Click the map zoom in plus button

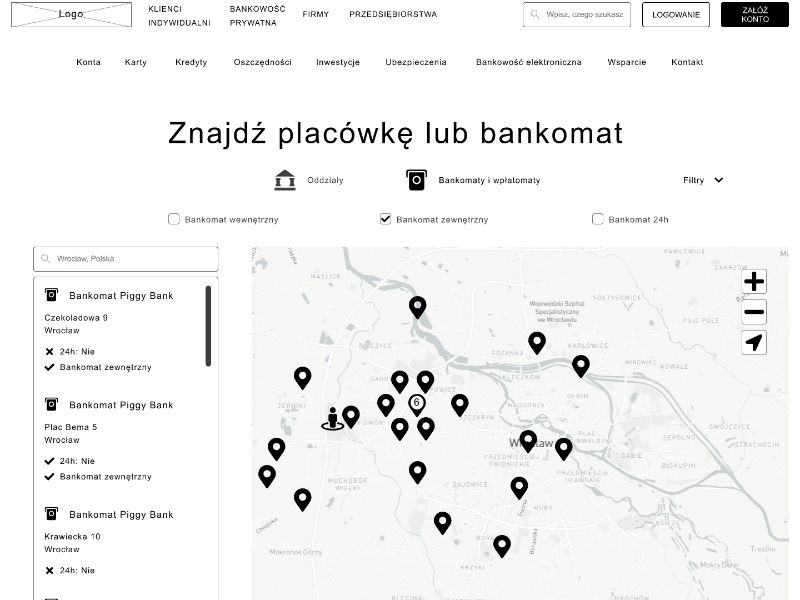754,282
